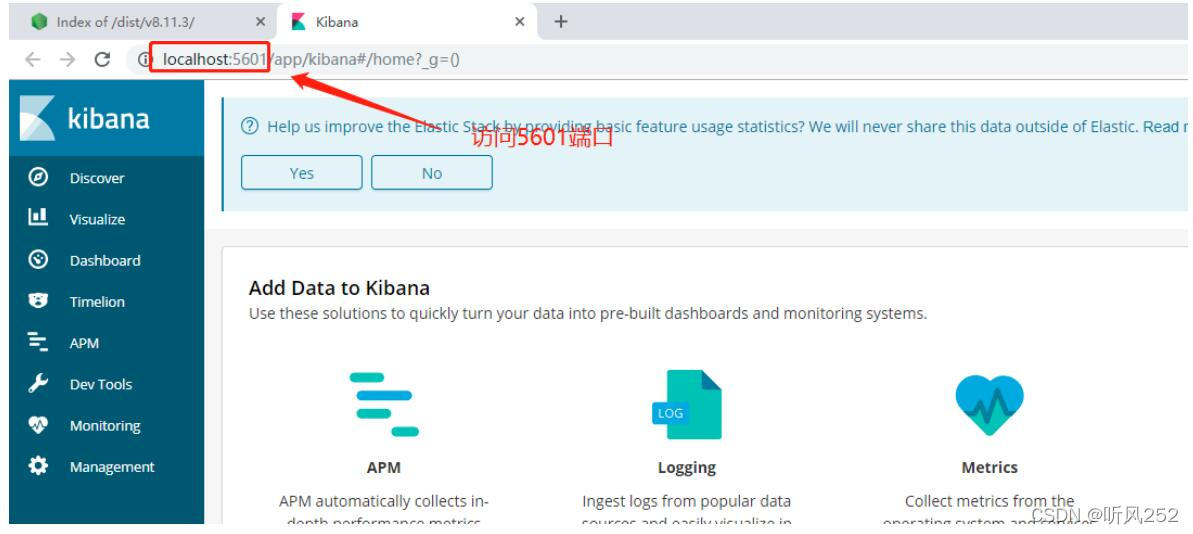
Task: Click the APM card title
Action: coord(383,467)
